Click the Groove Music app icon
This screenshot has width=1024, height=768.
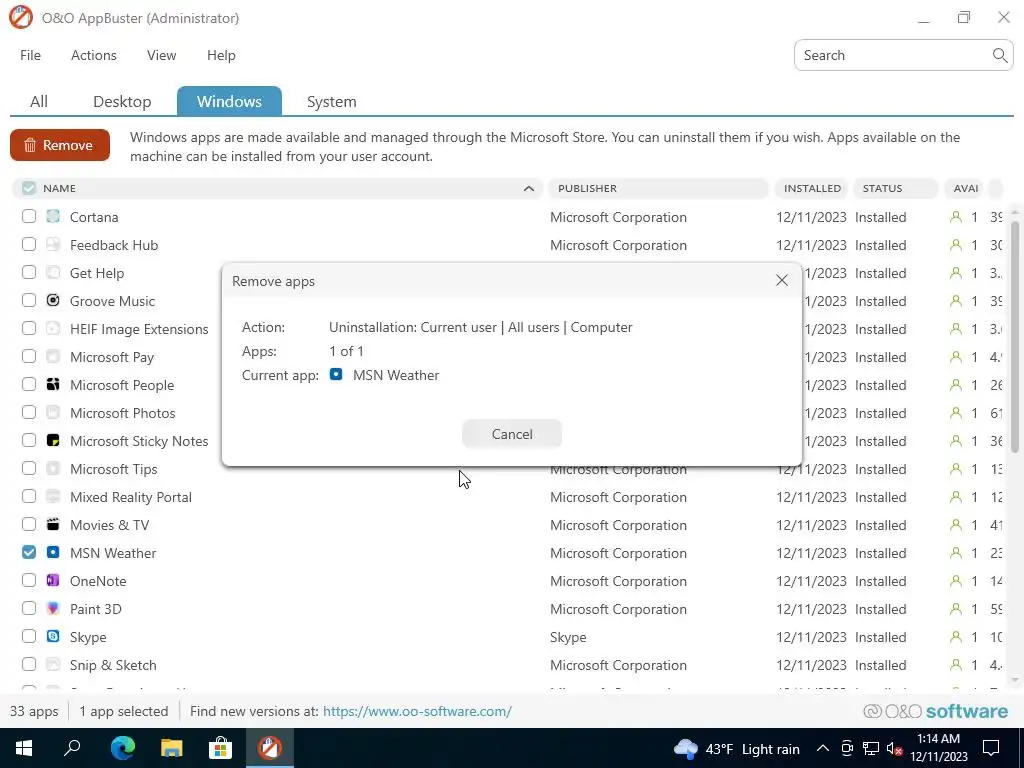(53, 300)
